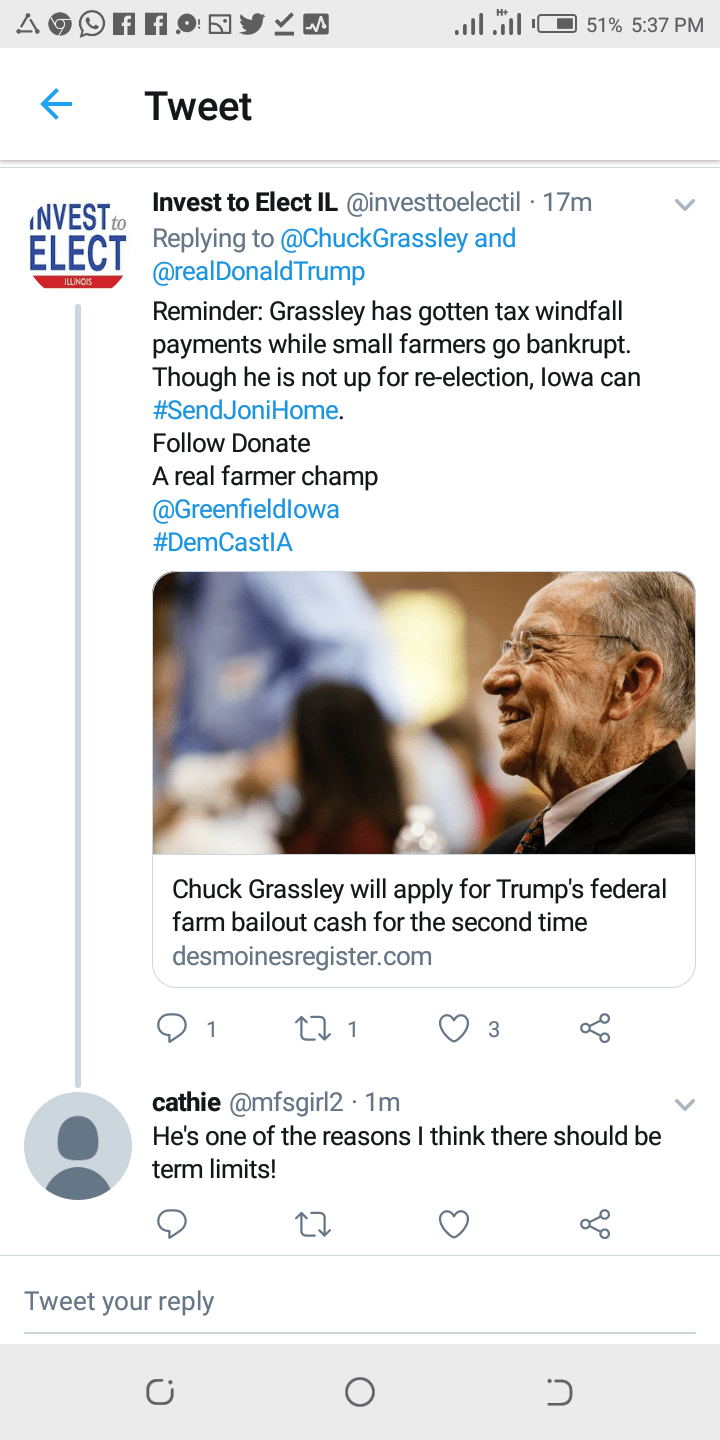The width and height of the screenshot is (720, 1440).
Task: Tap the back arrow in Tweet header
Action: tap(57, 104)
